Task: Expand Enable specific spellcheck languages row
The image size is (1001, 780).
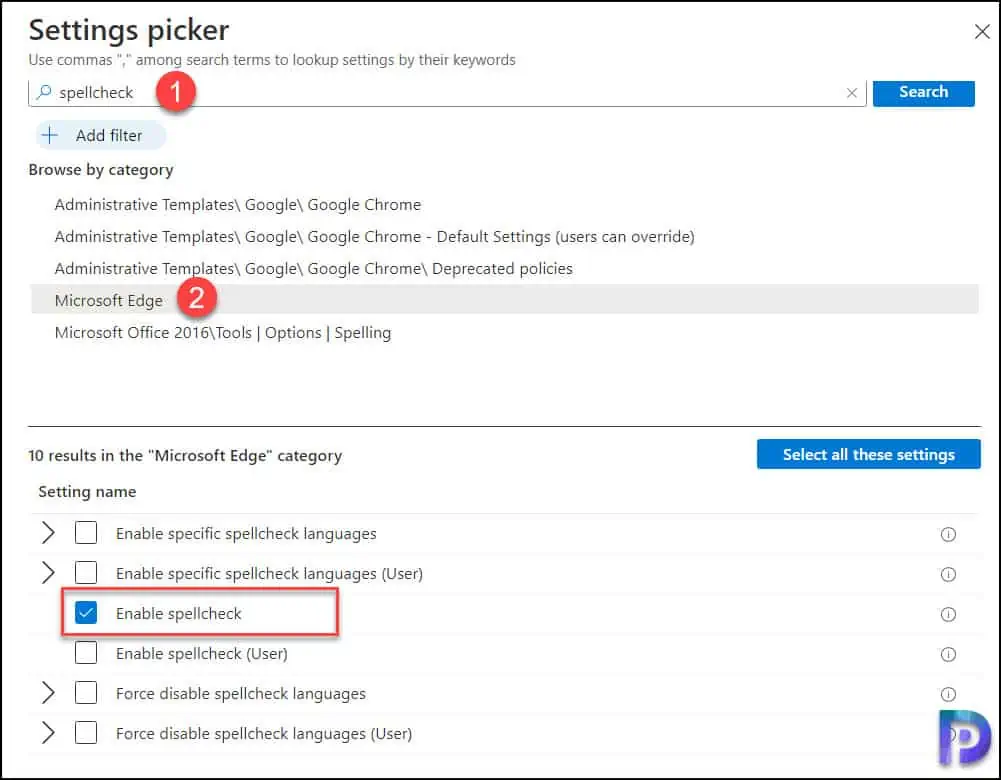Action: tap(48, 532)
